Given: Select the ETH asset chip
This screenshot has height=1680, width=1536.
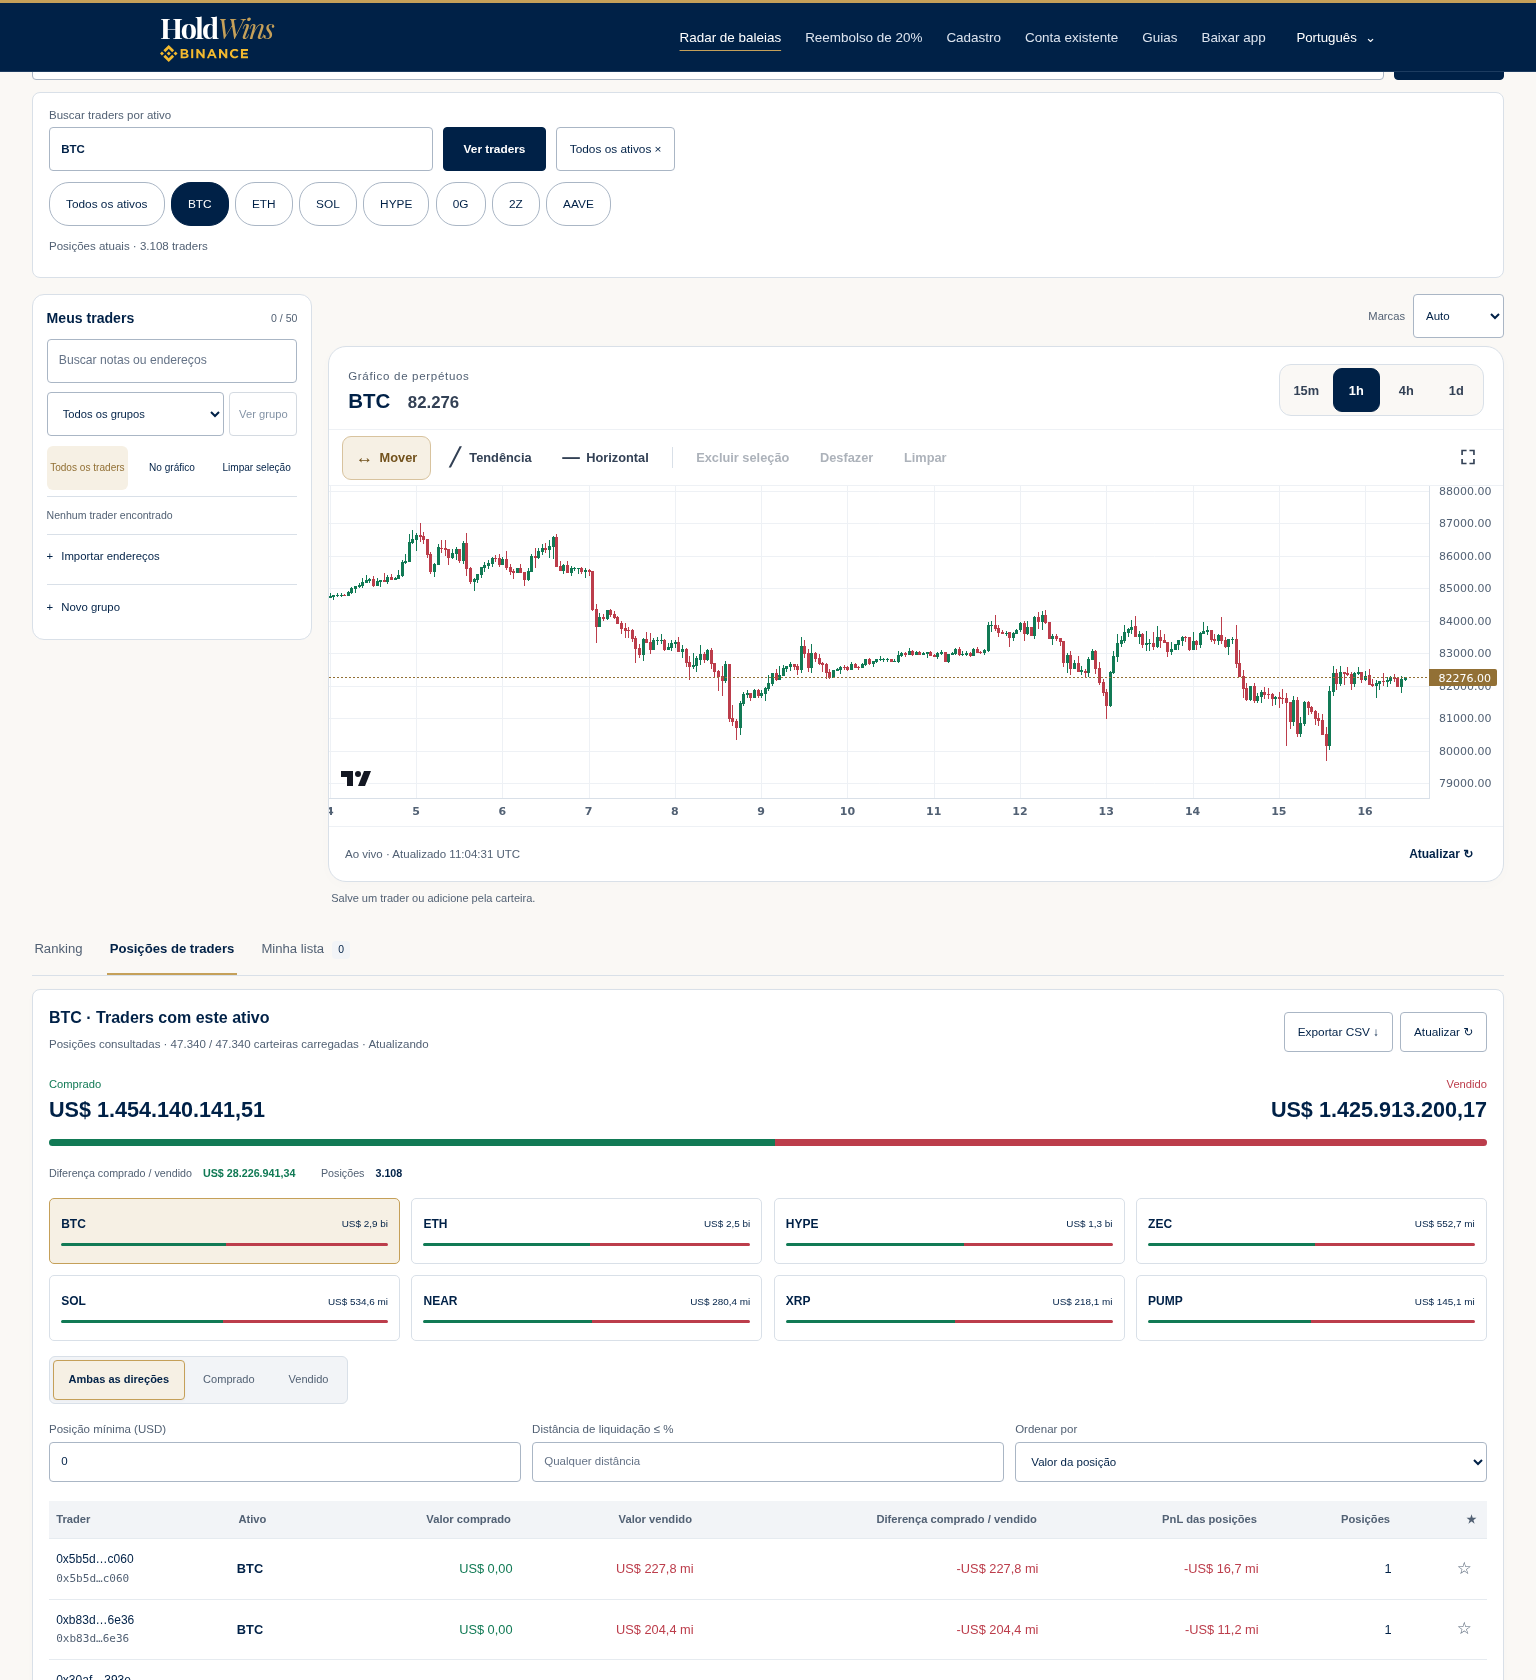Looking at the screenshot, I should click(x=264, y=204).
